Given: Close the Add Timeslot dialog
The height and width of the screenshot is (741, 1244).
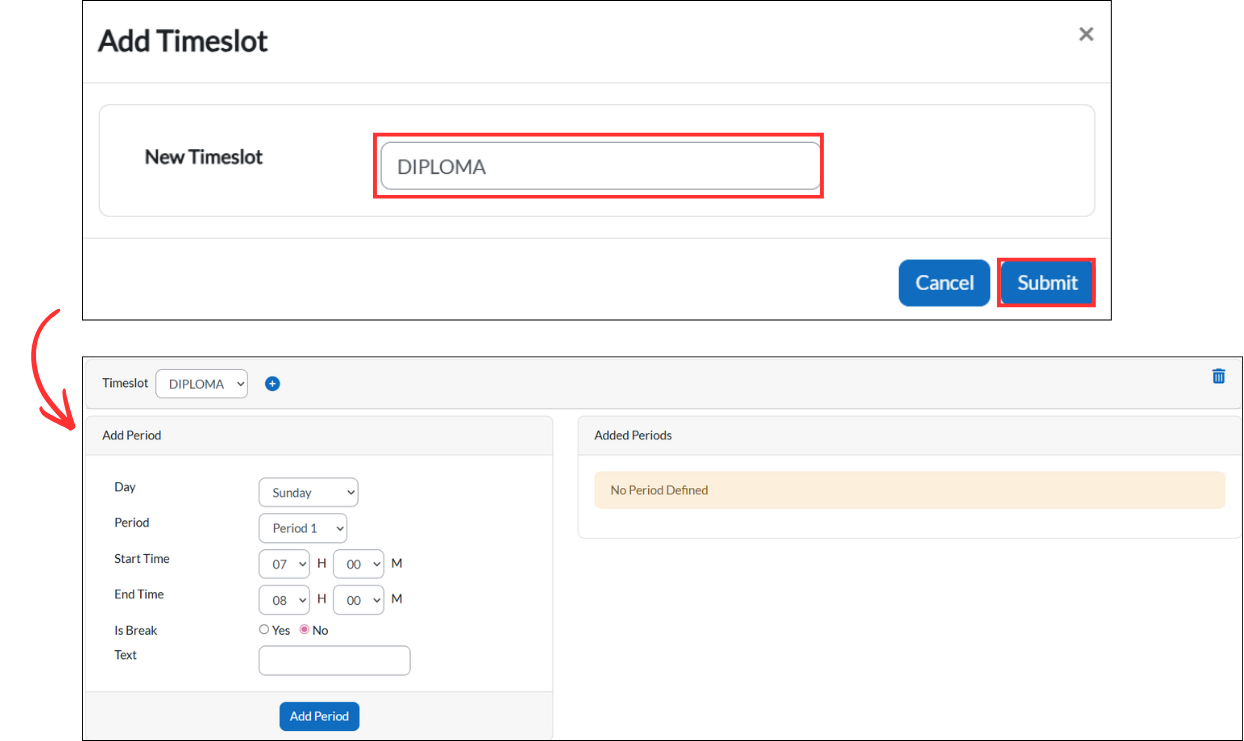Looking at the screenshot, I should click(1086, 34).
